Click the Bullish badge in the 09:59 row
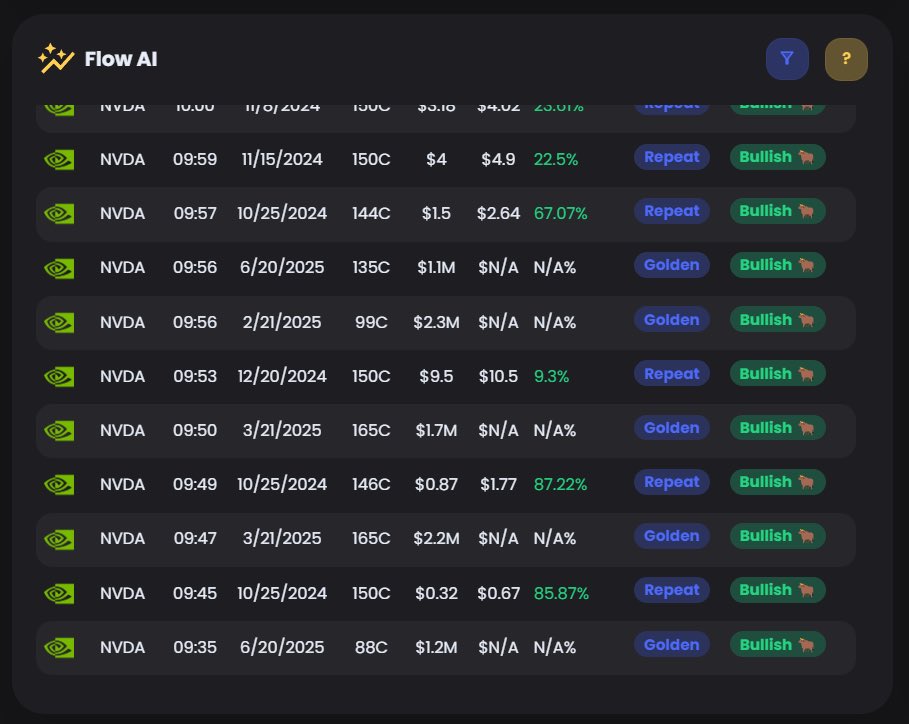This screenshot has width=909, height=724. [x=777, y=157]
